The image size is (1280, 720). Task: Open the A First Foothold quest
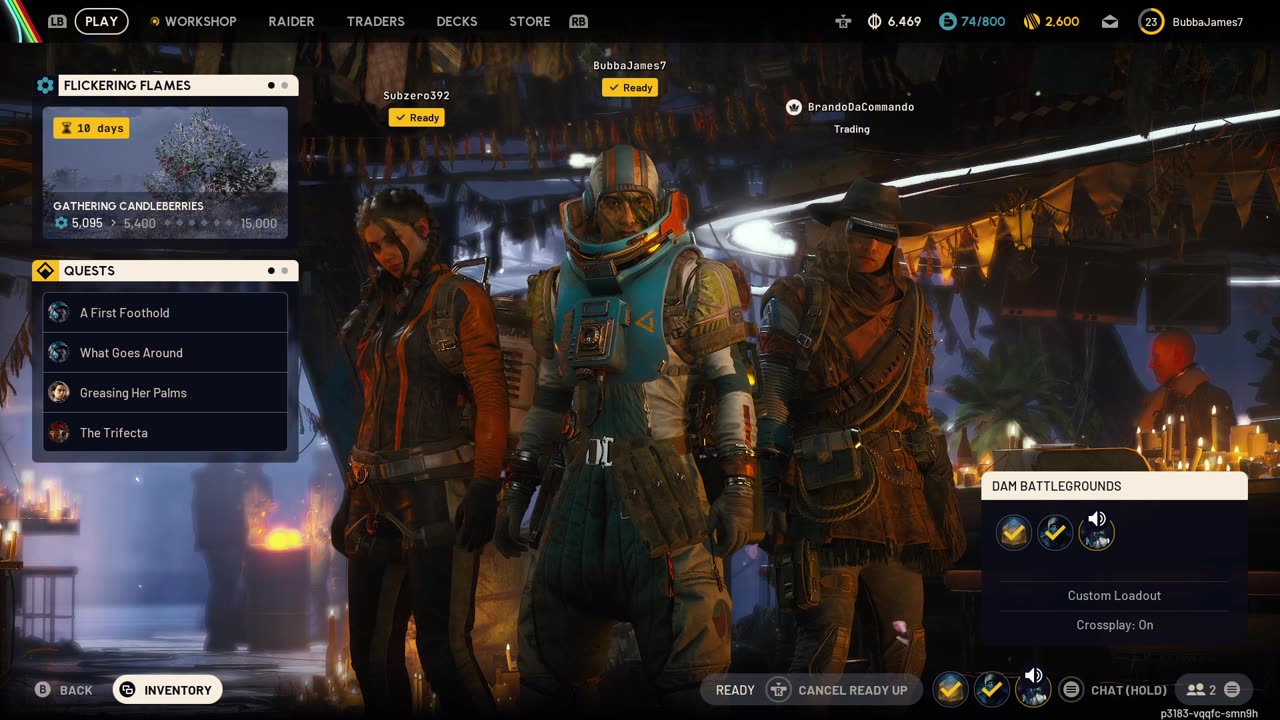165,313
